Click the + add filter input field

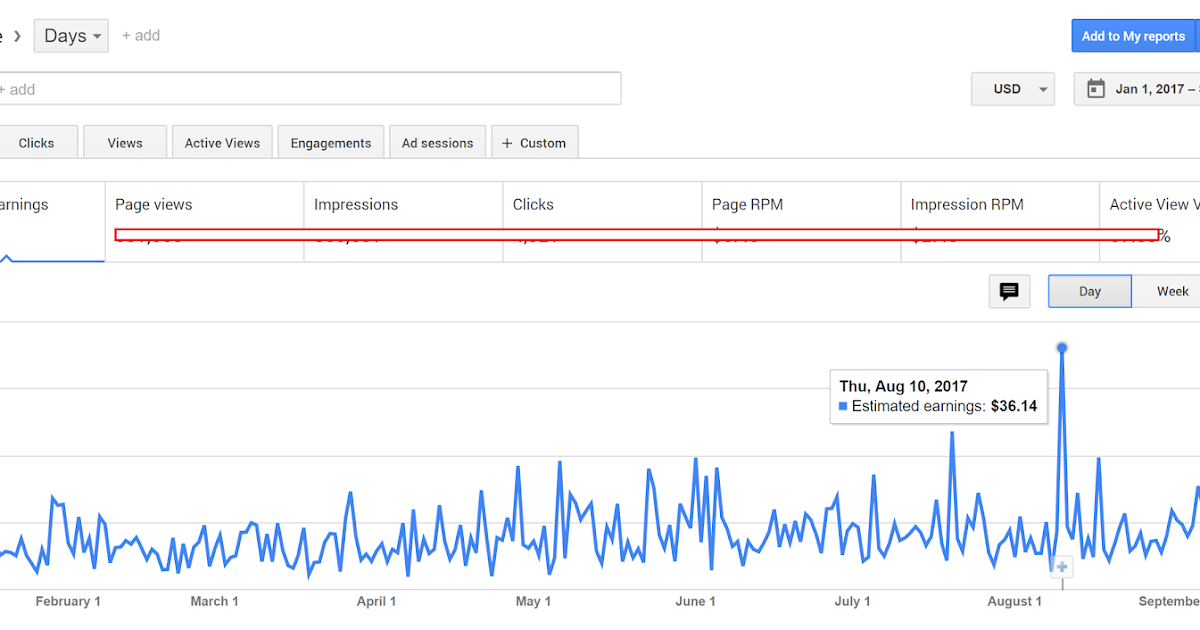click(310, 89)
